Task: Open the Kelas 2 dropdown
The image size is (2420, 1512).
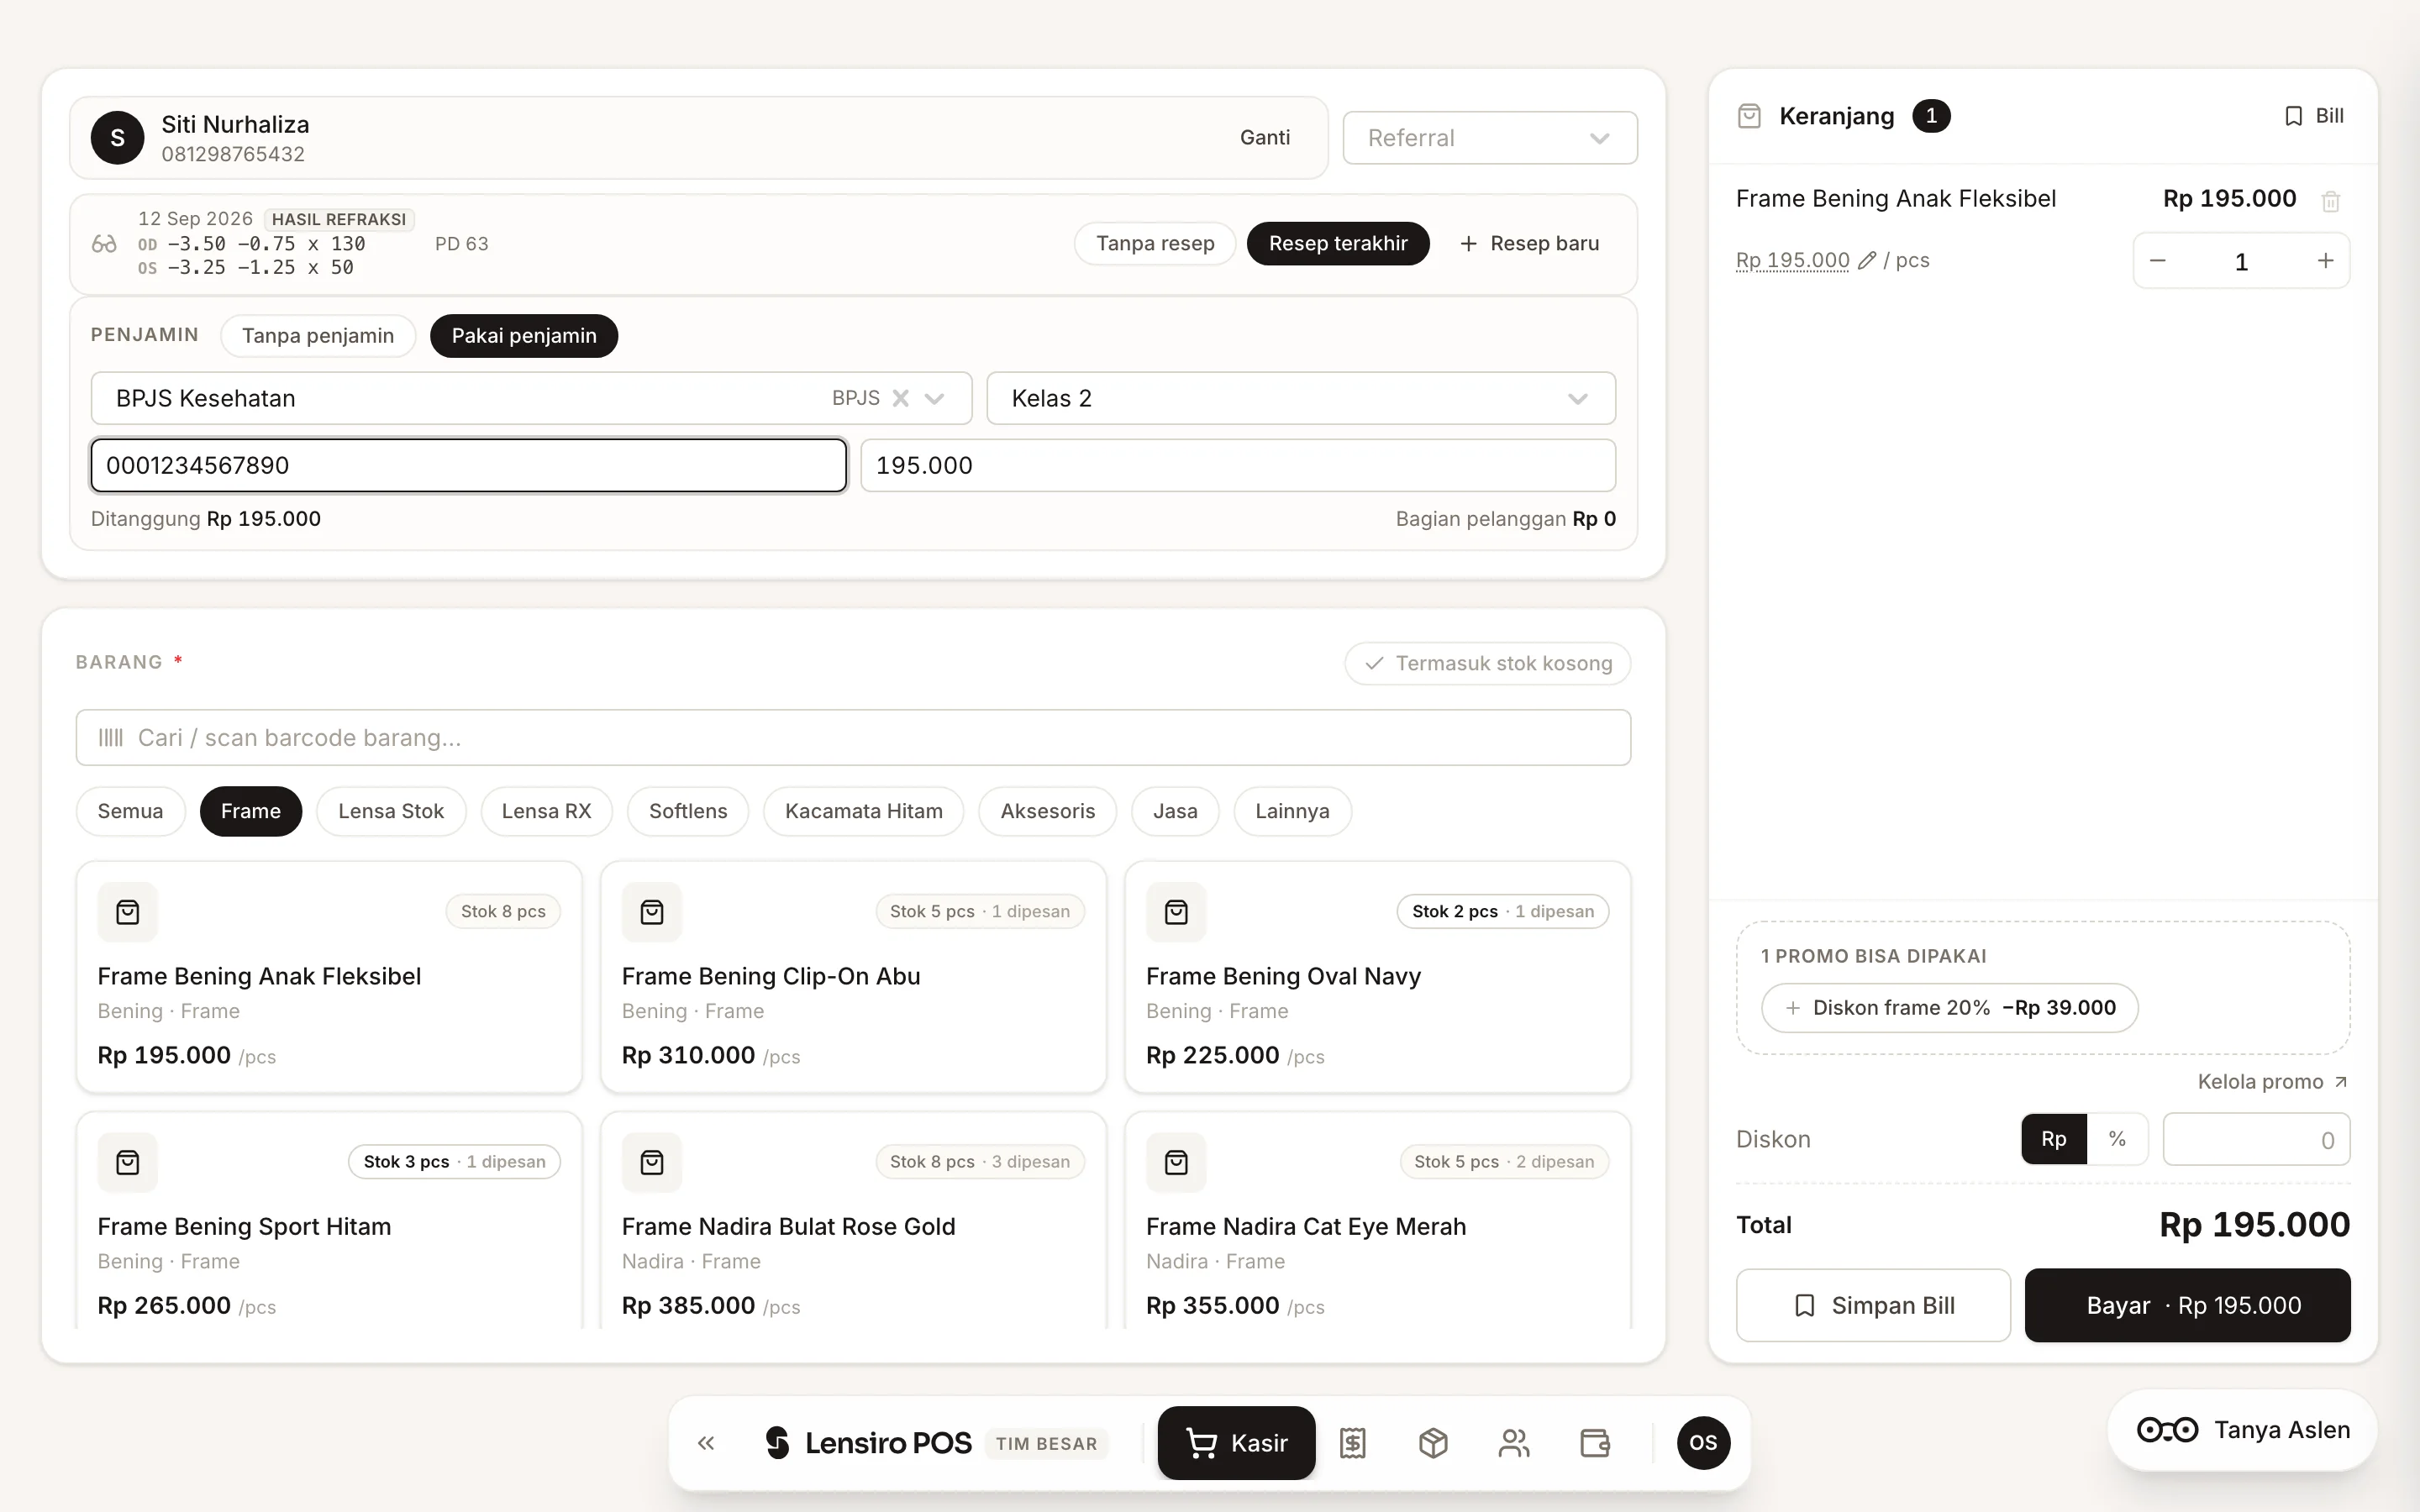Action: 1301,398
